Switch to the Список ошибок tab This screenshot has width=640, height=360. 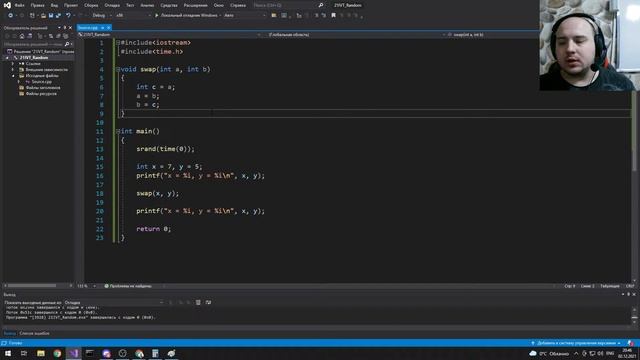pos(34,333)
